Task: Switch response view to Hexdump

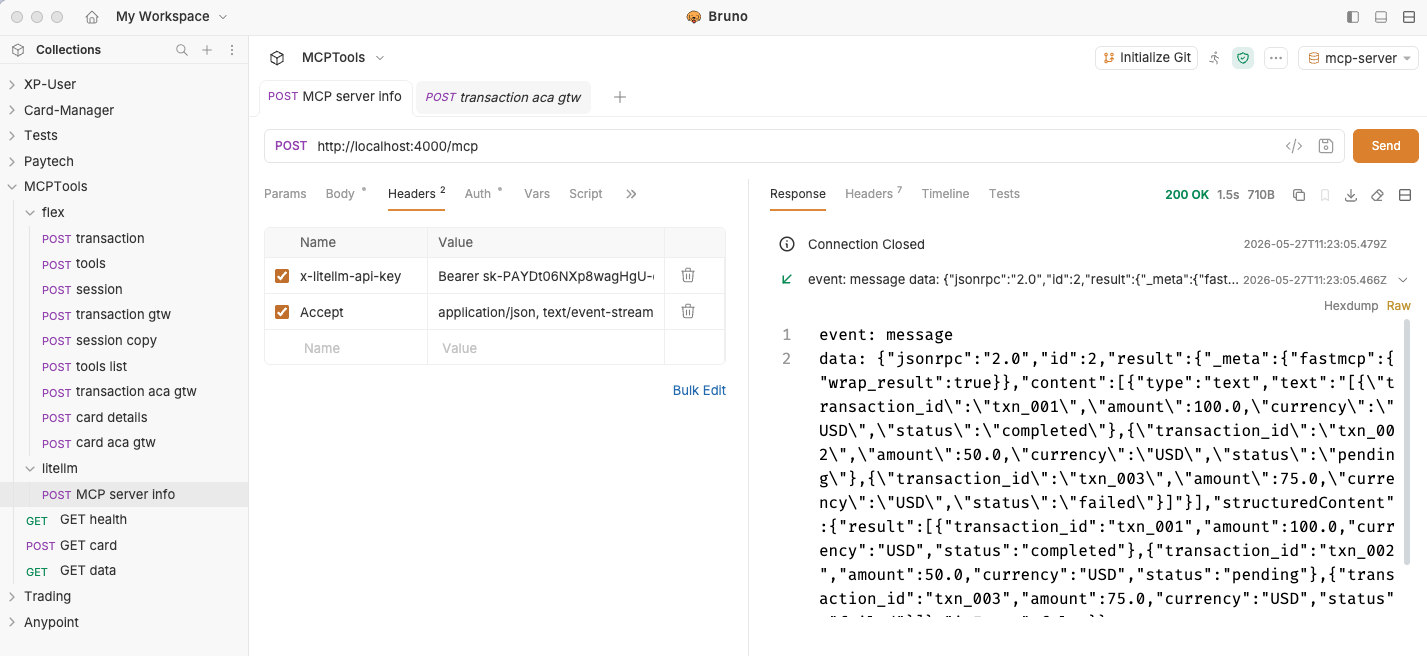Action: click(1351, 306)
